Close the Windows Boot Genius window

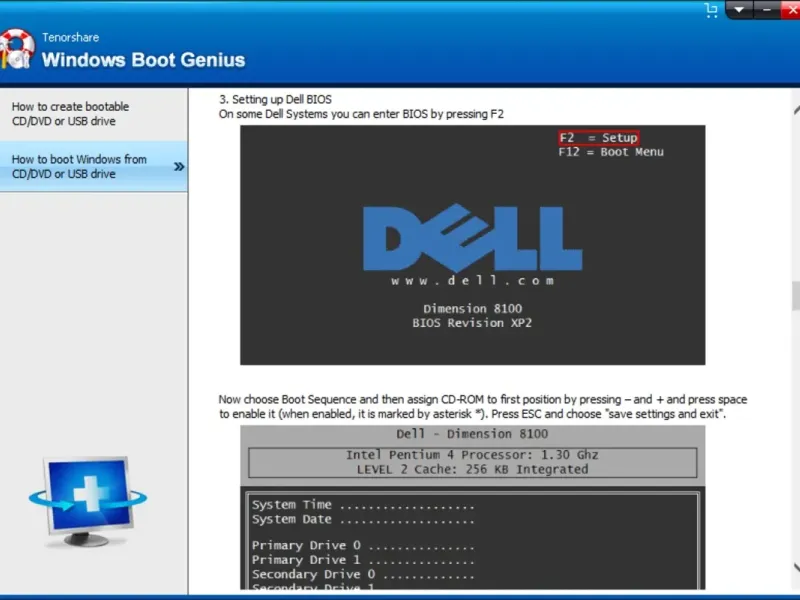(791, 10)
